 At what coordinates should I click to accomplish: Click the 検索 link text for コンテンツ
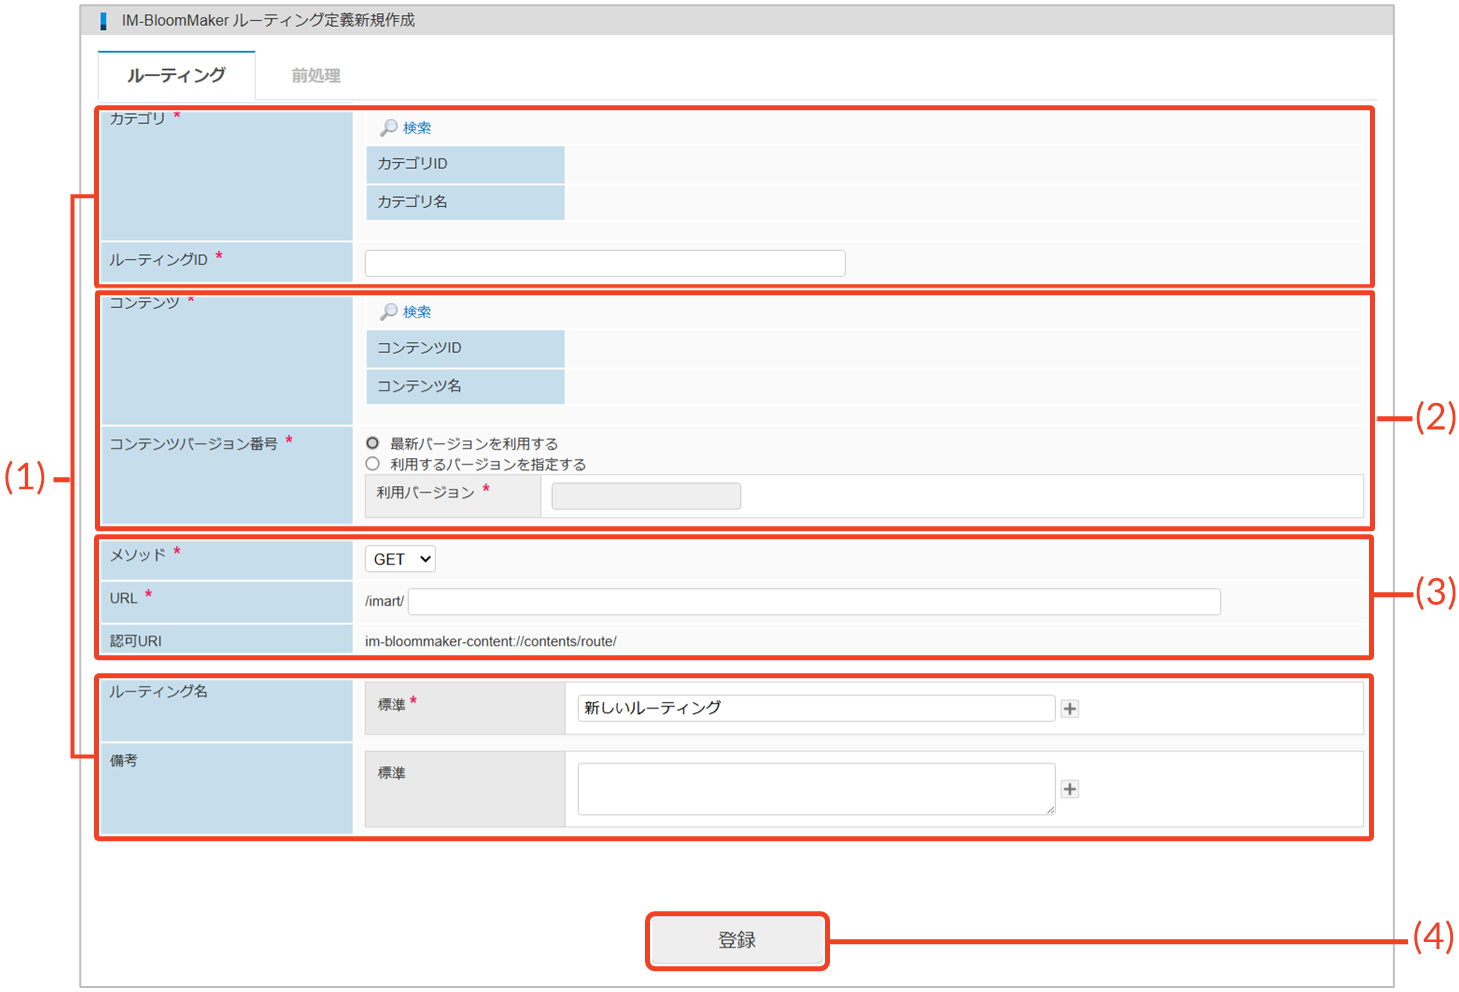417,312
